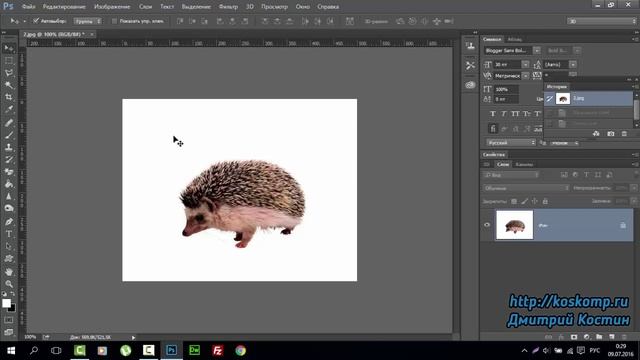Toggle fi standard ligatures button
Viewport: 640px width, 360px height.
coord(493,129)
